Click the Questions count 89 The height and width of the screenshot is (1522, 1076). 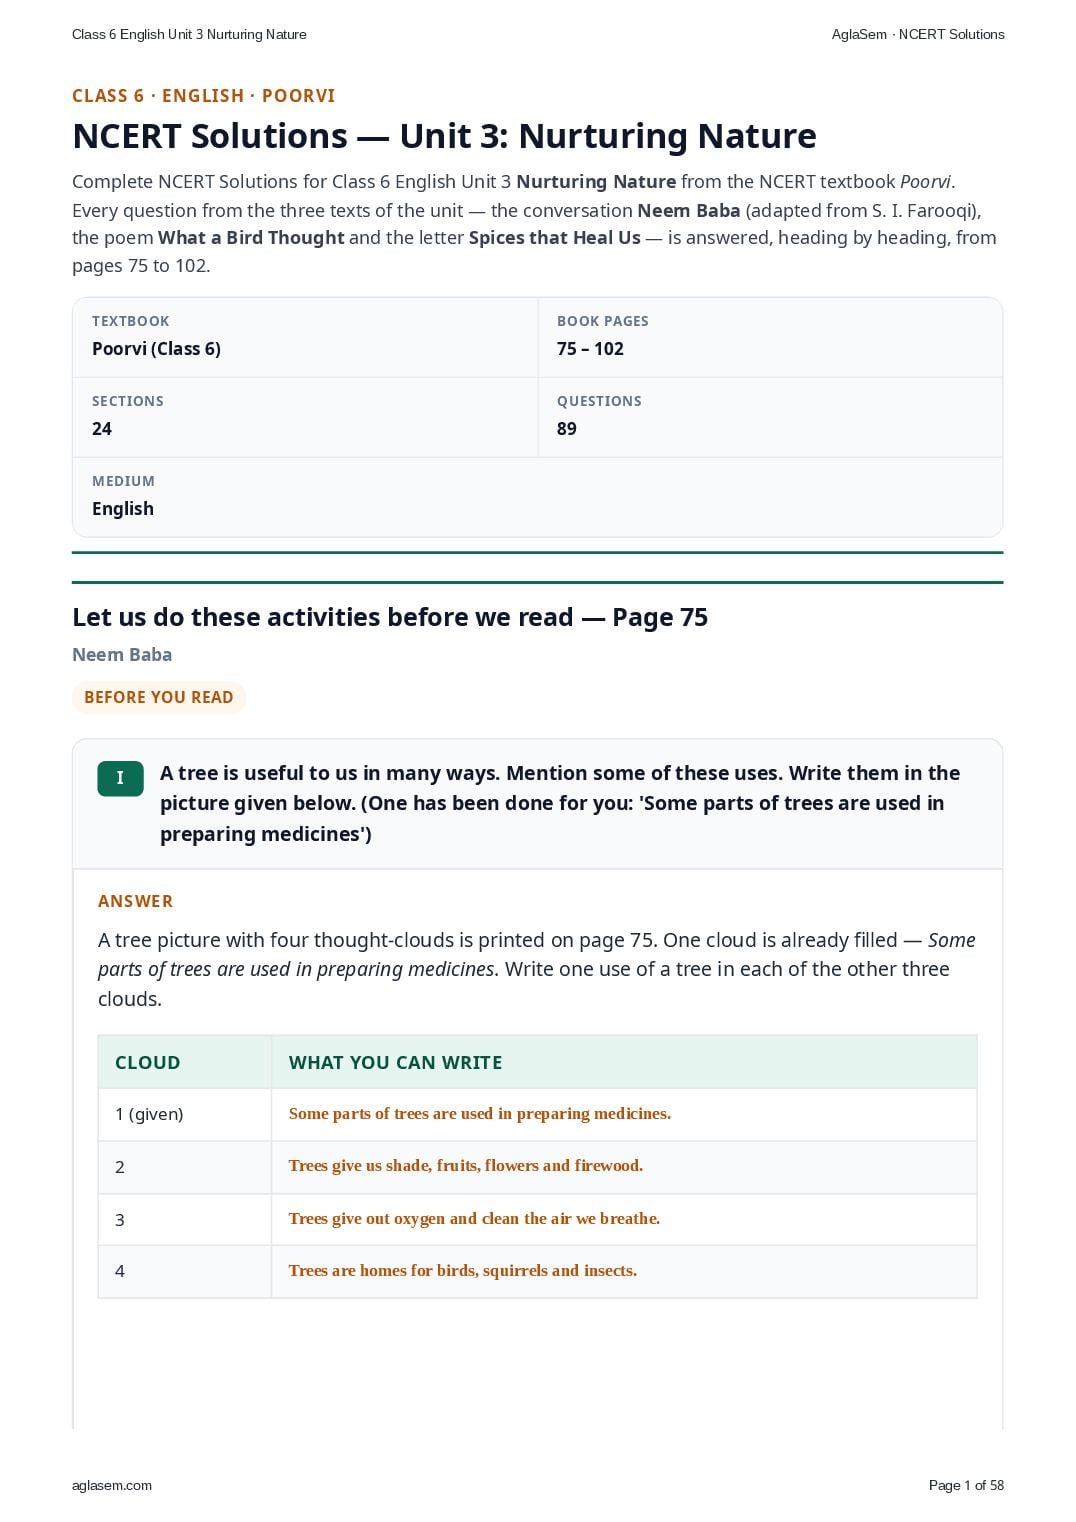pos(567,429)
